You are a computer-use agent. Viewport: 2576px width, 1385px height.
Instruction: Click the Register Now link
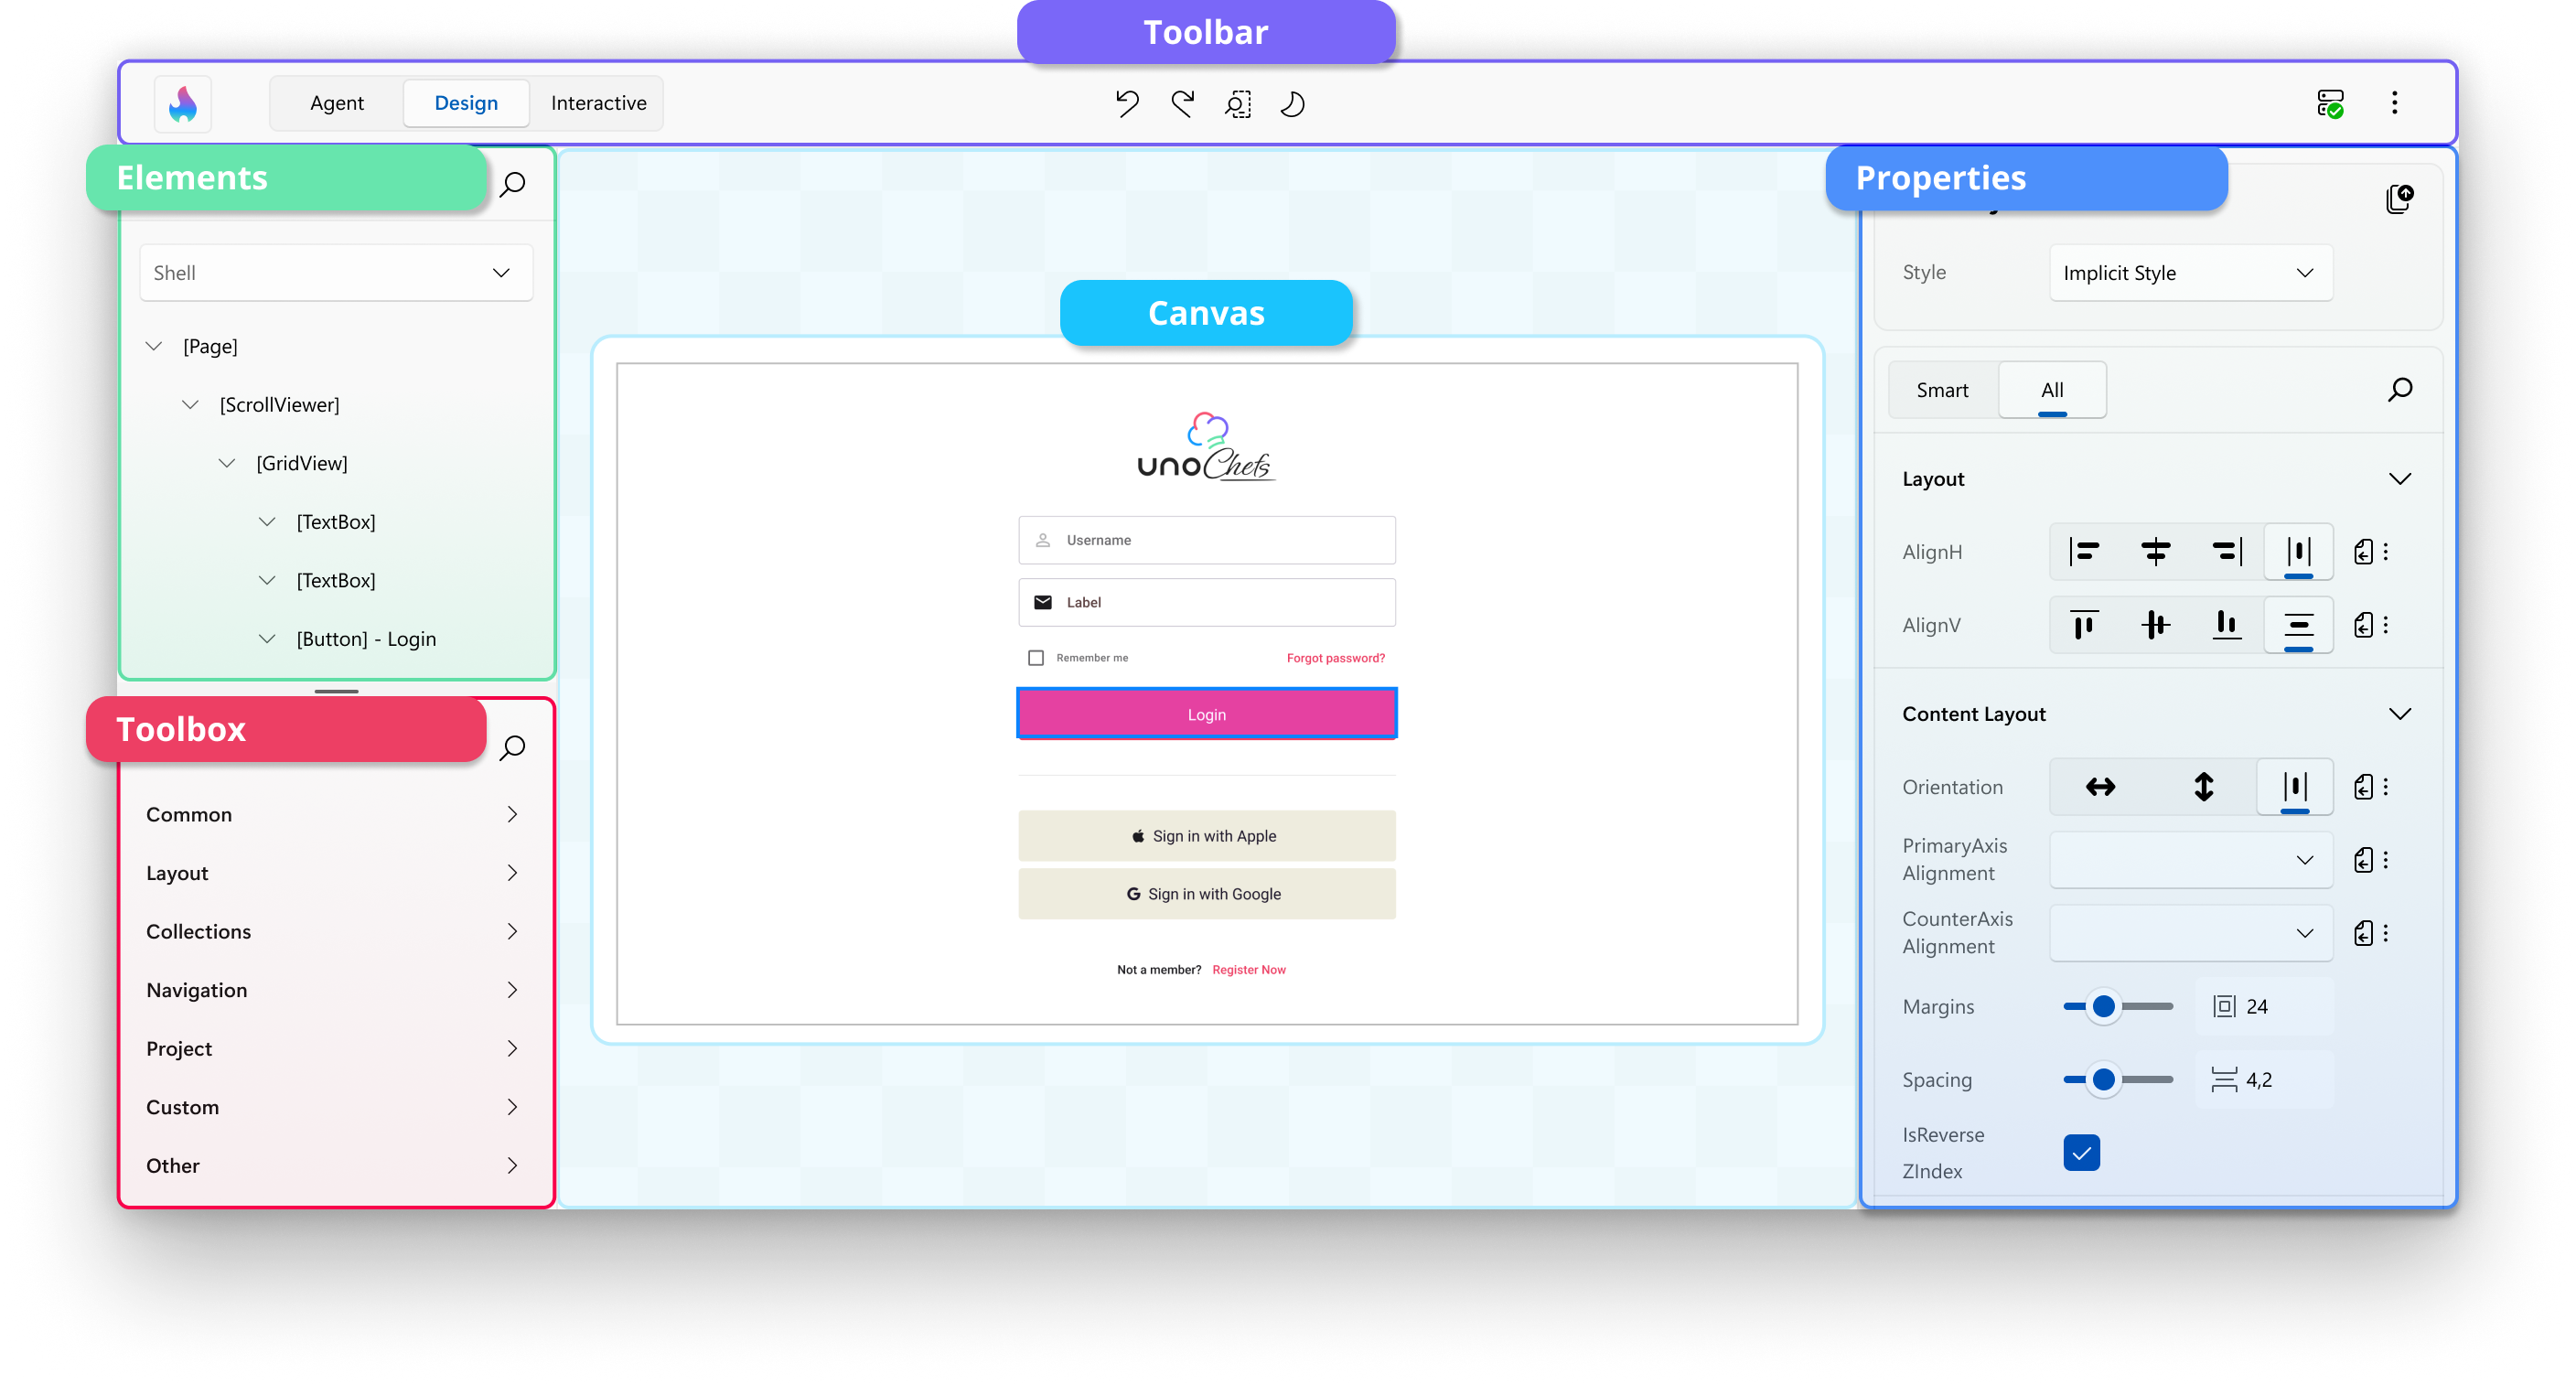pos(1248,969)
